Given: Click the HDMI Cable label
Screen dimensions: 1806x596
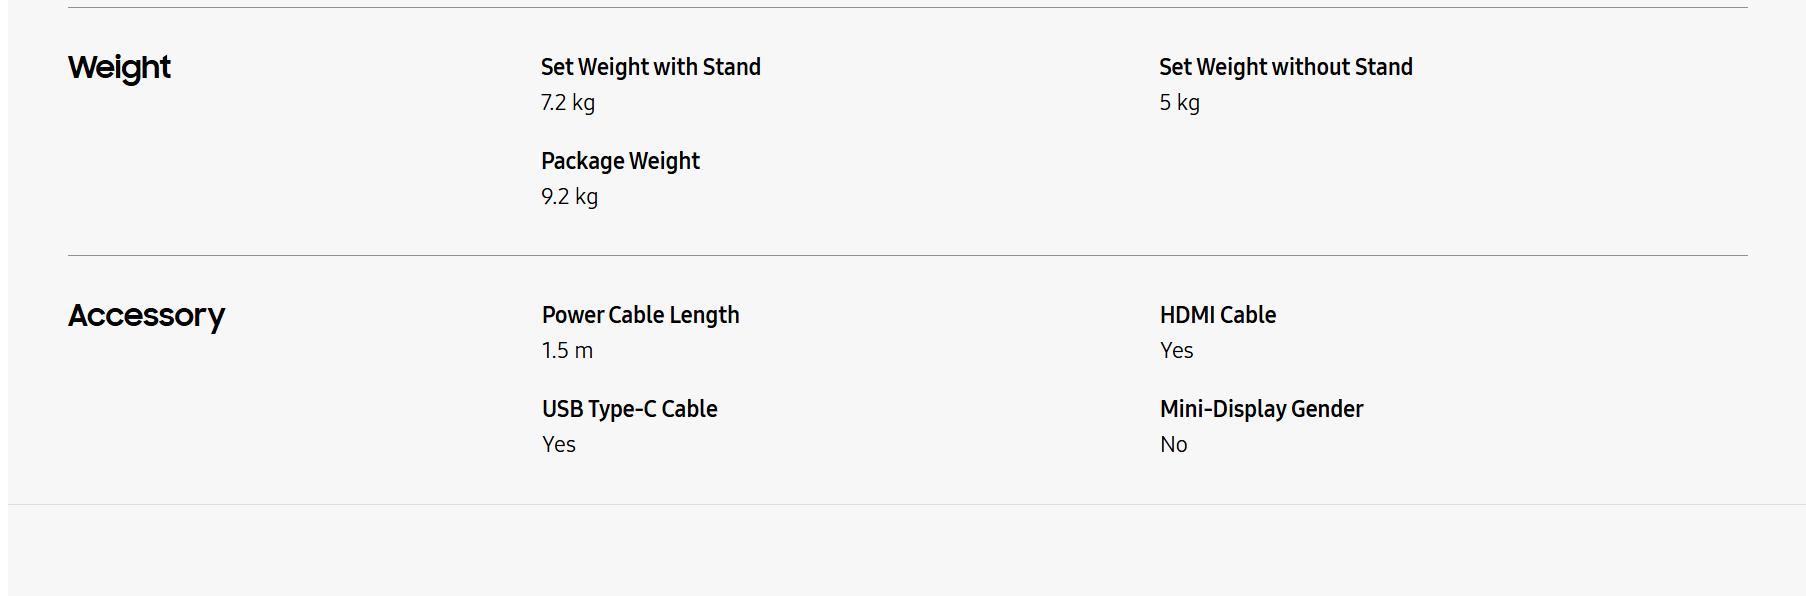Looking at the screenshot, I should point(1218,315).
